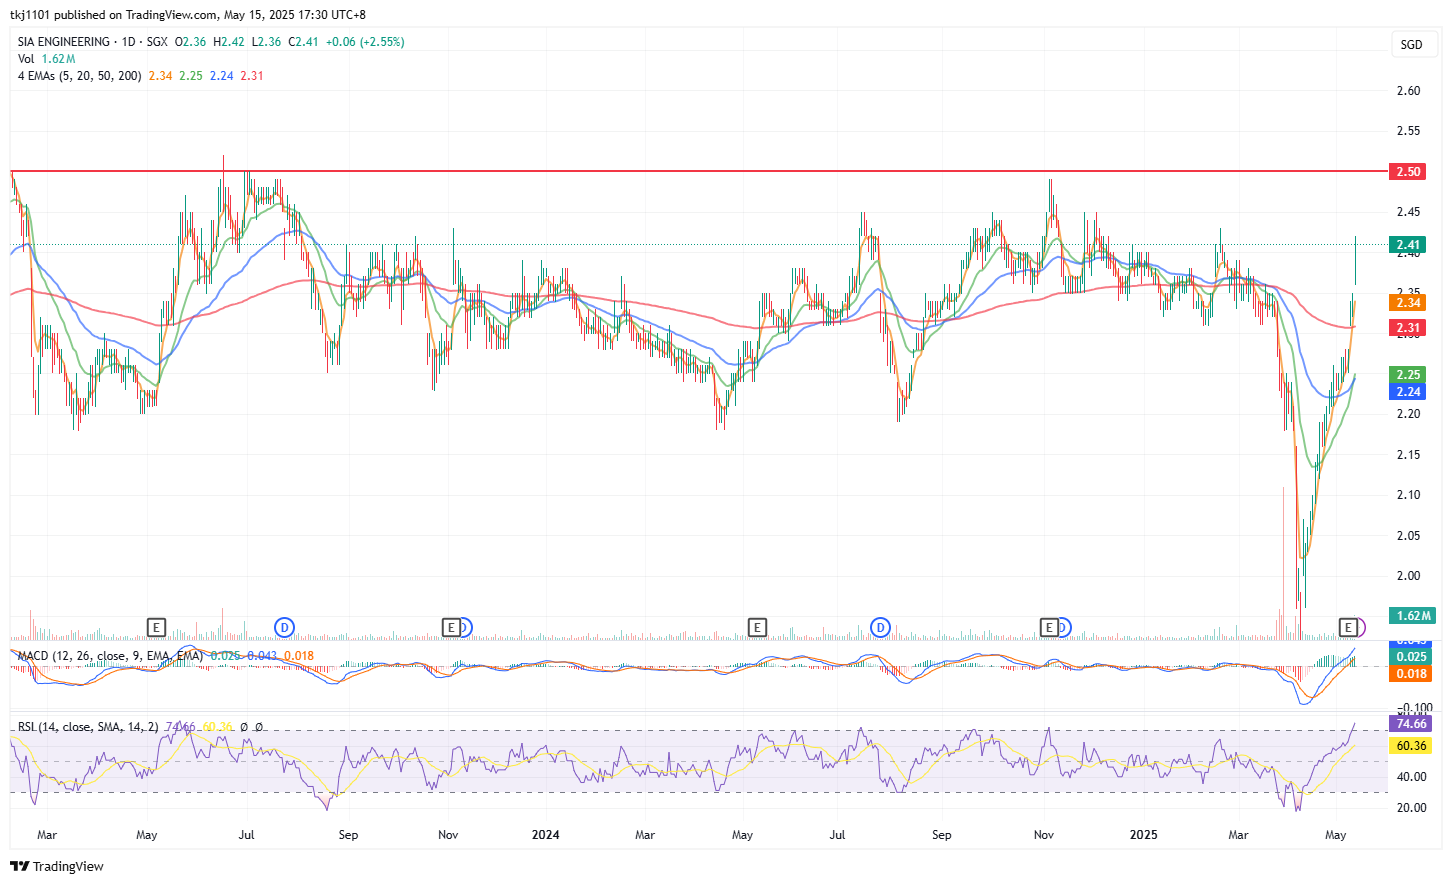Screen dimensions: 1452x884
Task: Click the earnings E marker near May 2023
Action: (x=156, y=627)
